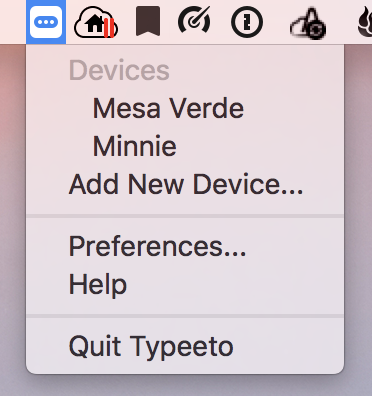The image size is (372, 396).
Task: Click the three dots inside Typeeto icon
Action: click(46, 22)
